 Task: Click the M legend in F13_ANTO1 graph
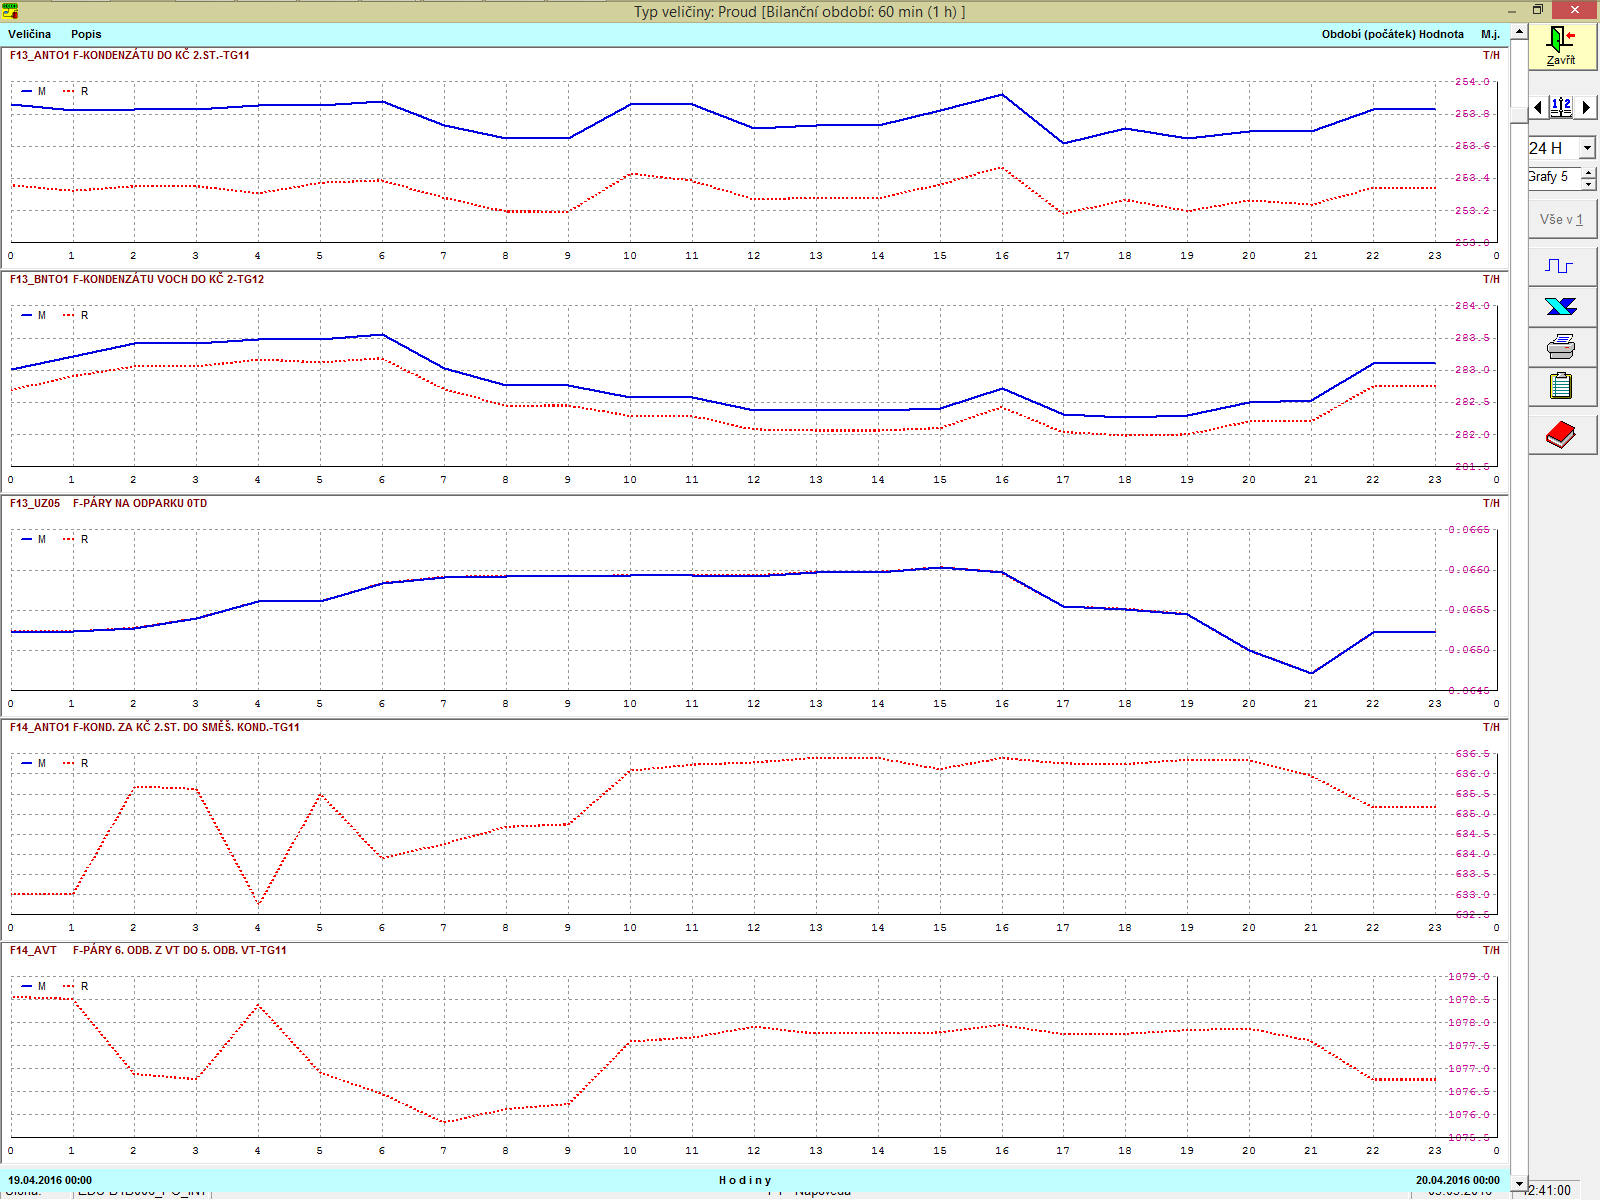(34, 91)
